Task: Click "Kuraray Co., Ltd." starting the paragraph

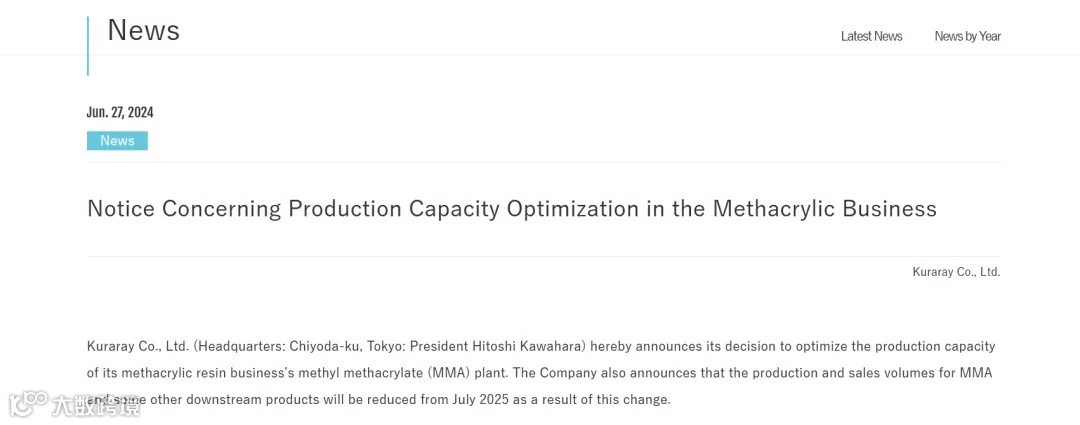Action: click(x=137, y=347)
